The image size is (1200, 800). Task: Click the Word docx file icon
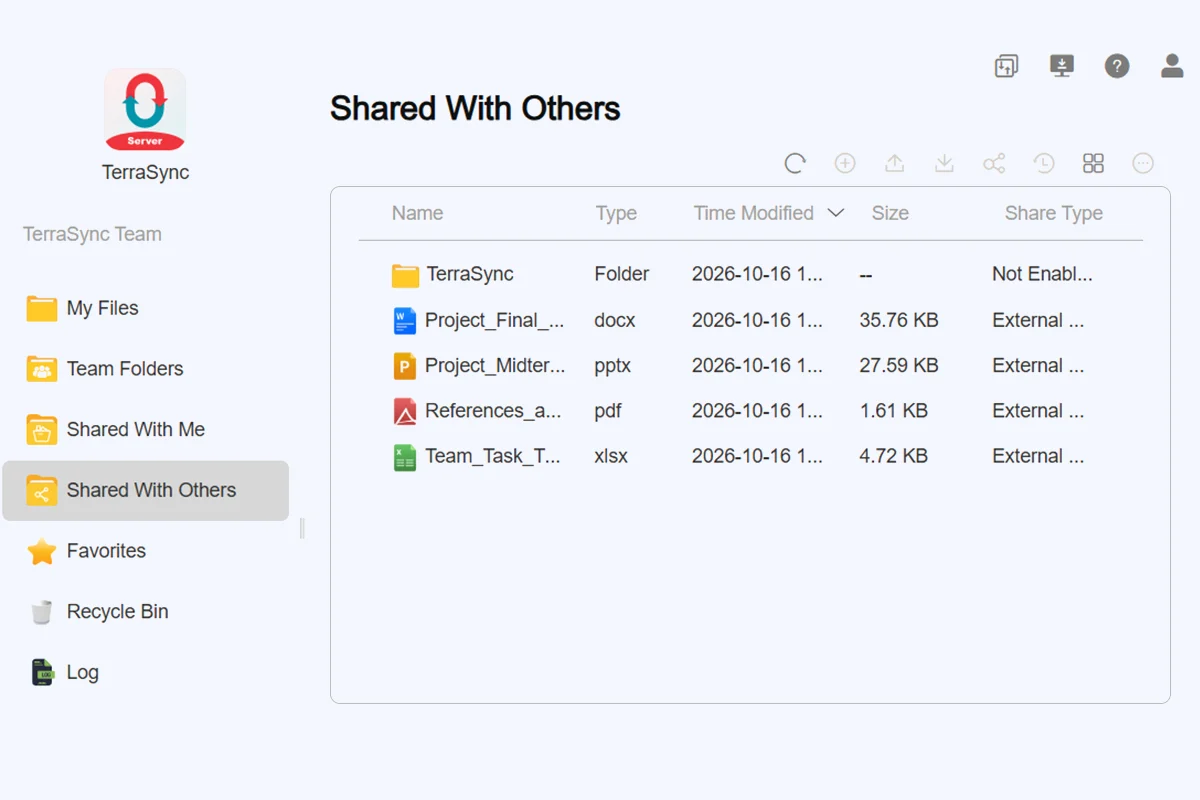[x=405, y=321]
